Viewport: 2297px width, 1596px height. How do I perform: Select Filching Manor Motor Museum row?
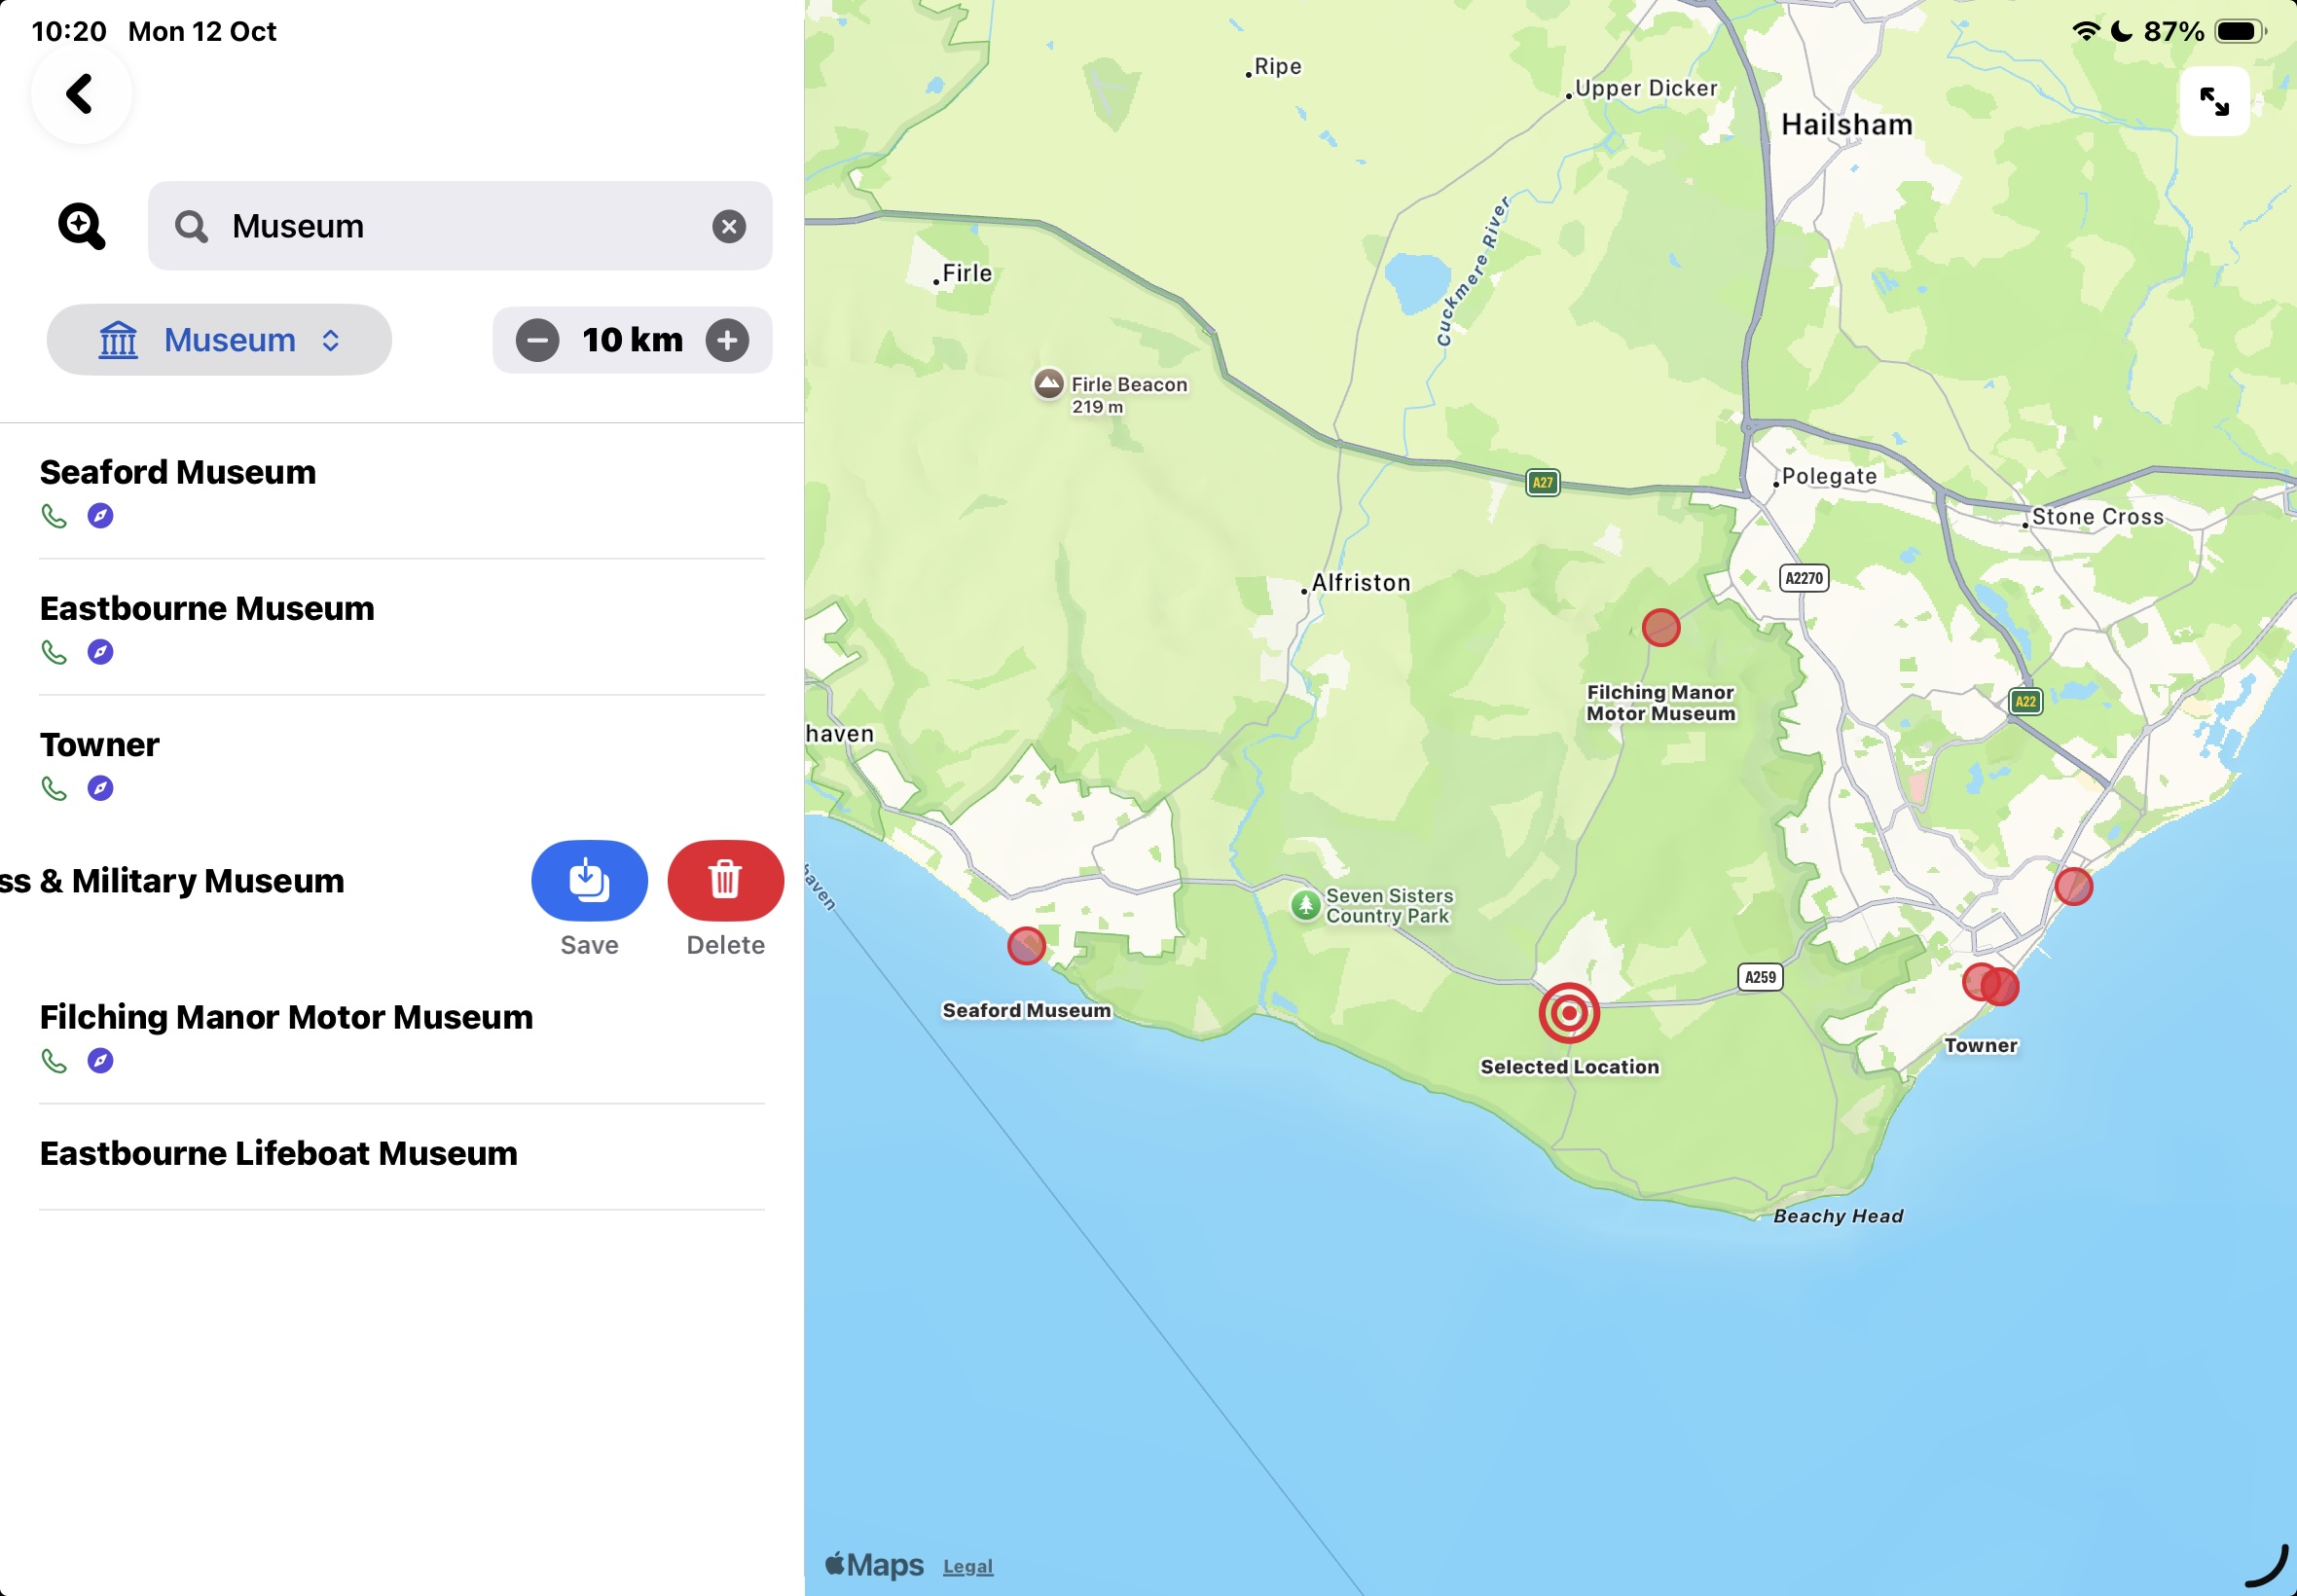[402, 1036]
